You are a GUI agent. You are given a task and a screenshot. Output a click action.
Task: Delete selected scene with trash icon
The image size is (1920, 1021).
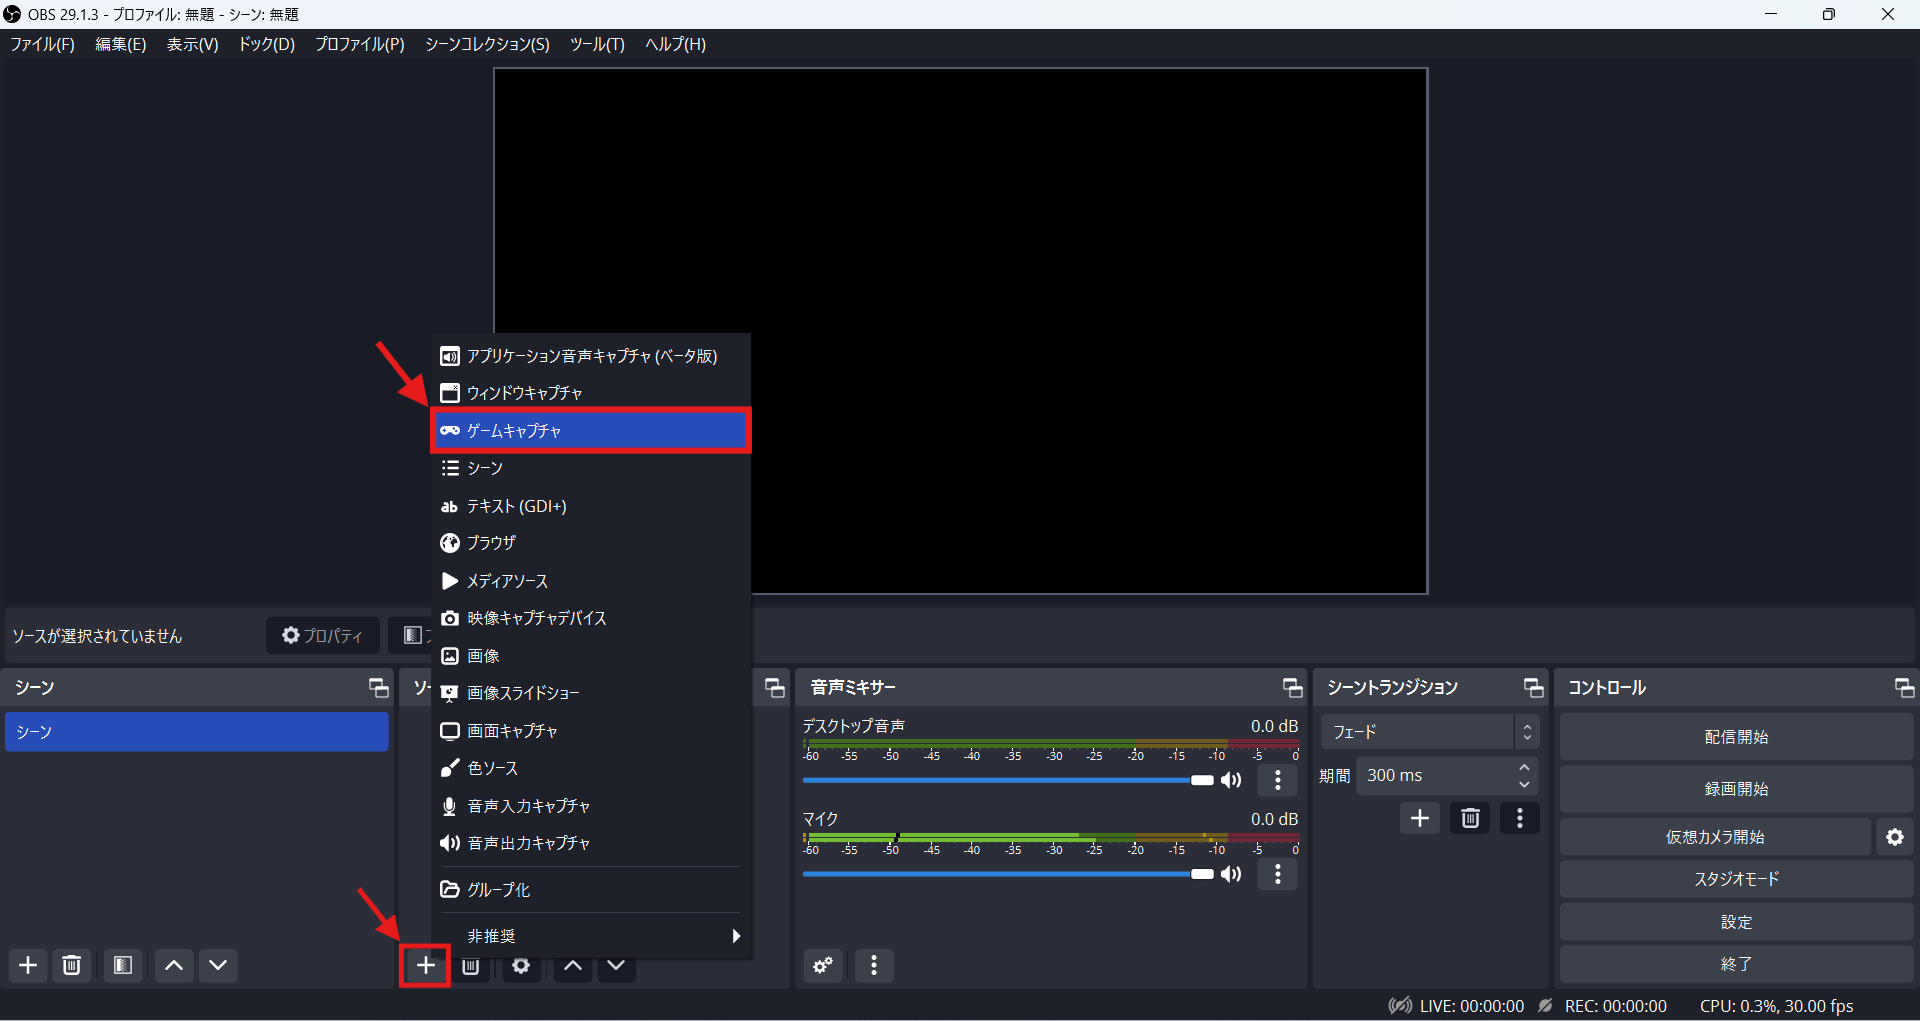click(72, 965)
